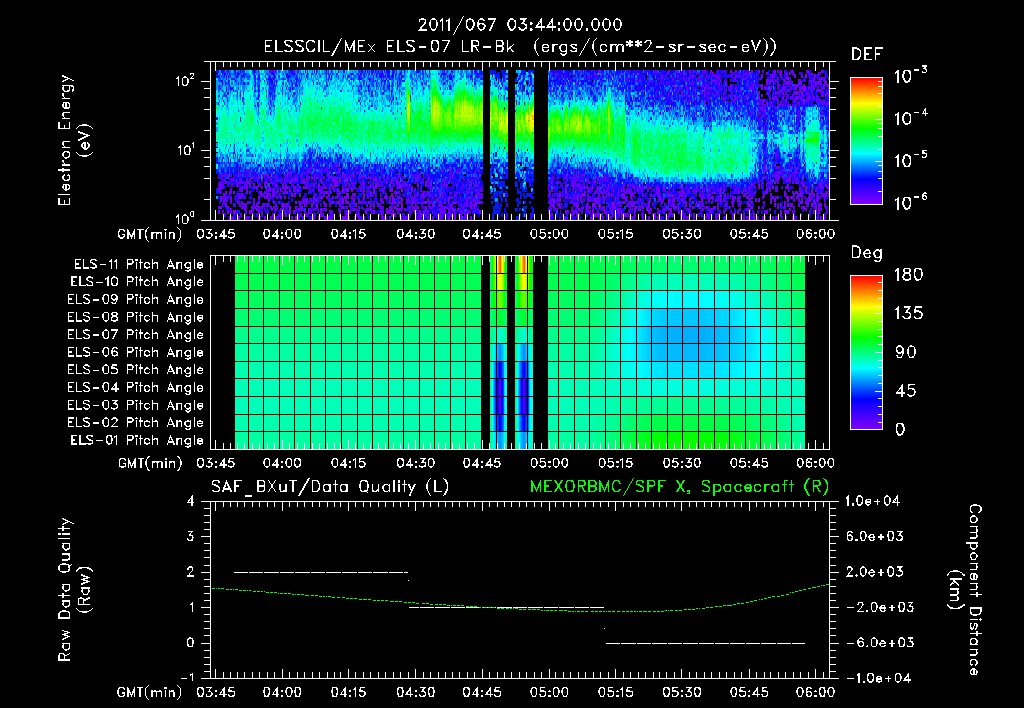Image resolution: width=1024 pixels, height=708 pixels.
Task: Select the ELS-05 Pitch Angle row label
Action: [136, 370]
